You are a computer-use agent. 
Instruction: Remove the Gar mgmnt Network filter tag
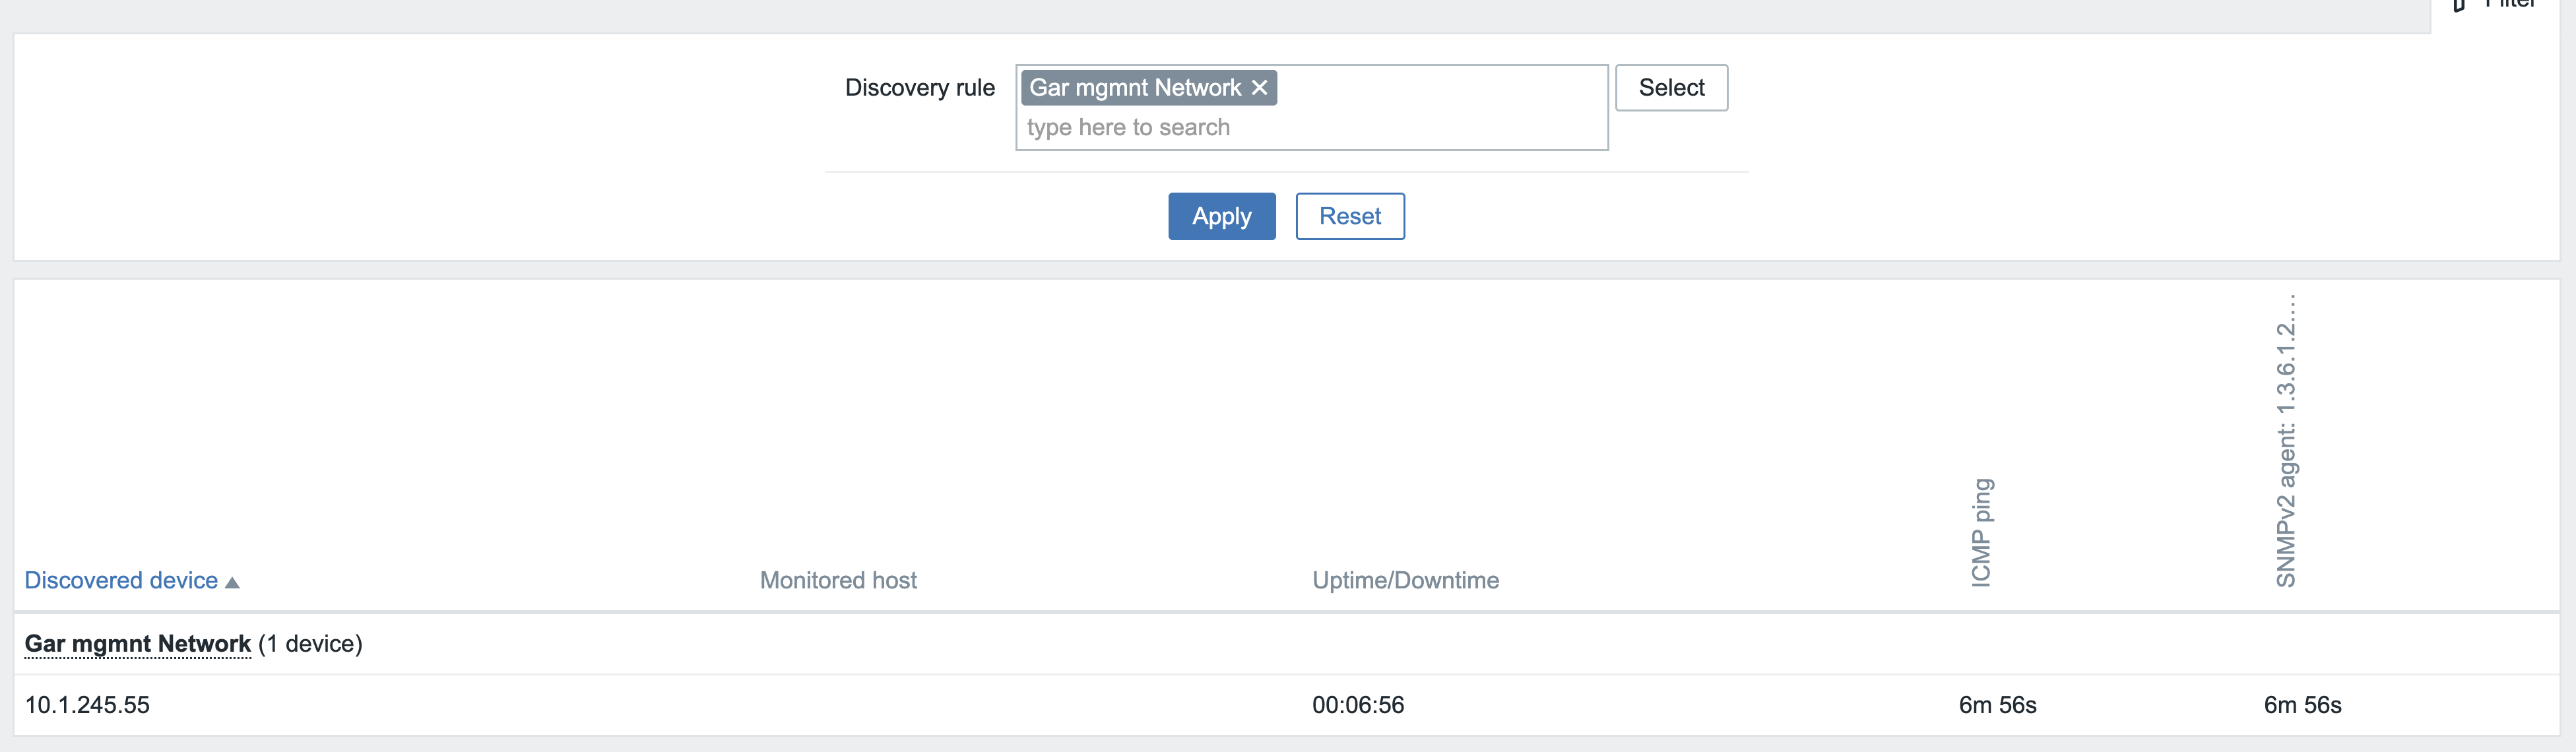click(x=1259, y=88)
